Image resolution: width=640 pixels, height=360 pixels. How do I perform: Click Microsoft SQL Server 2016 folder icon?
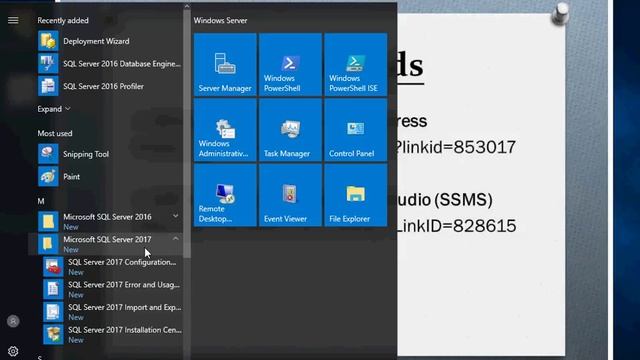click(48, 221)
